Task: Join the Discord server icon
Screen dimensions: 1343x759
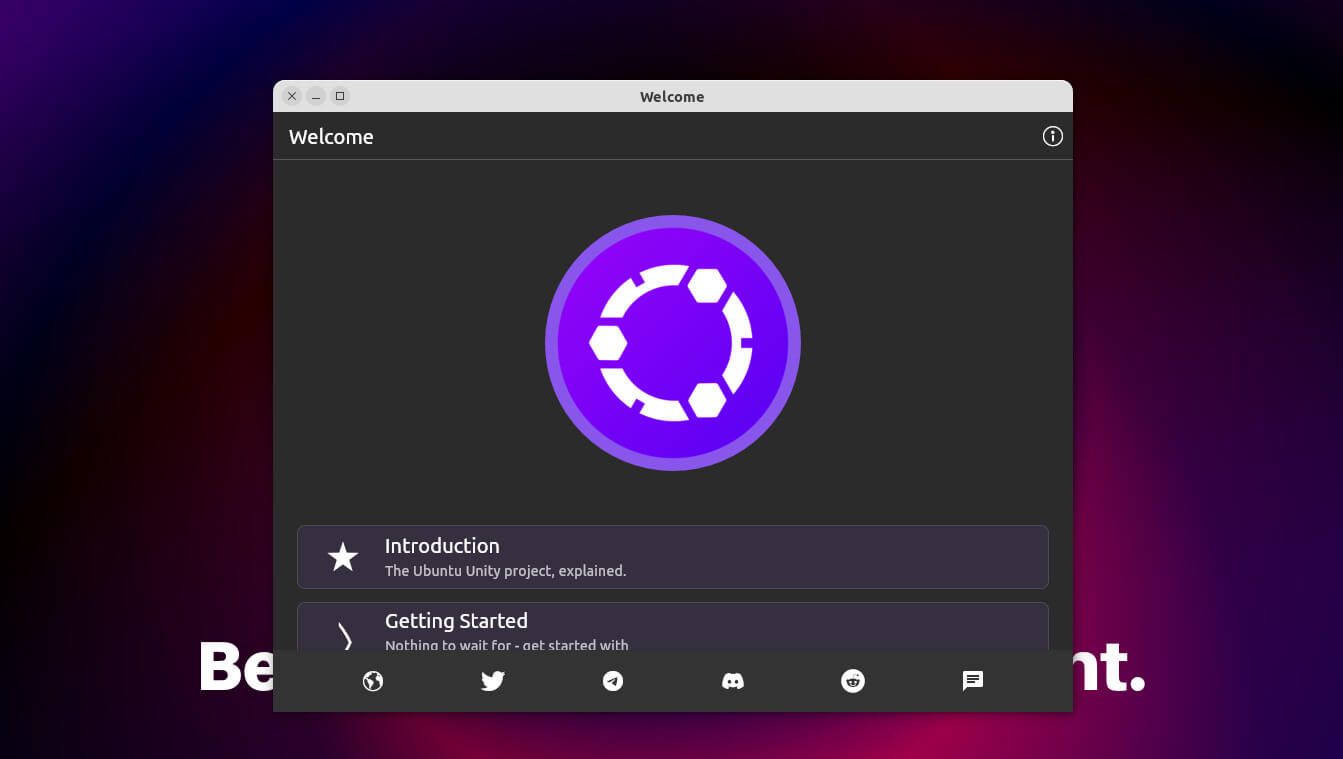Action: [x=733, y=681]
